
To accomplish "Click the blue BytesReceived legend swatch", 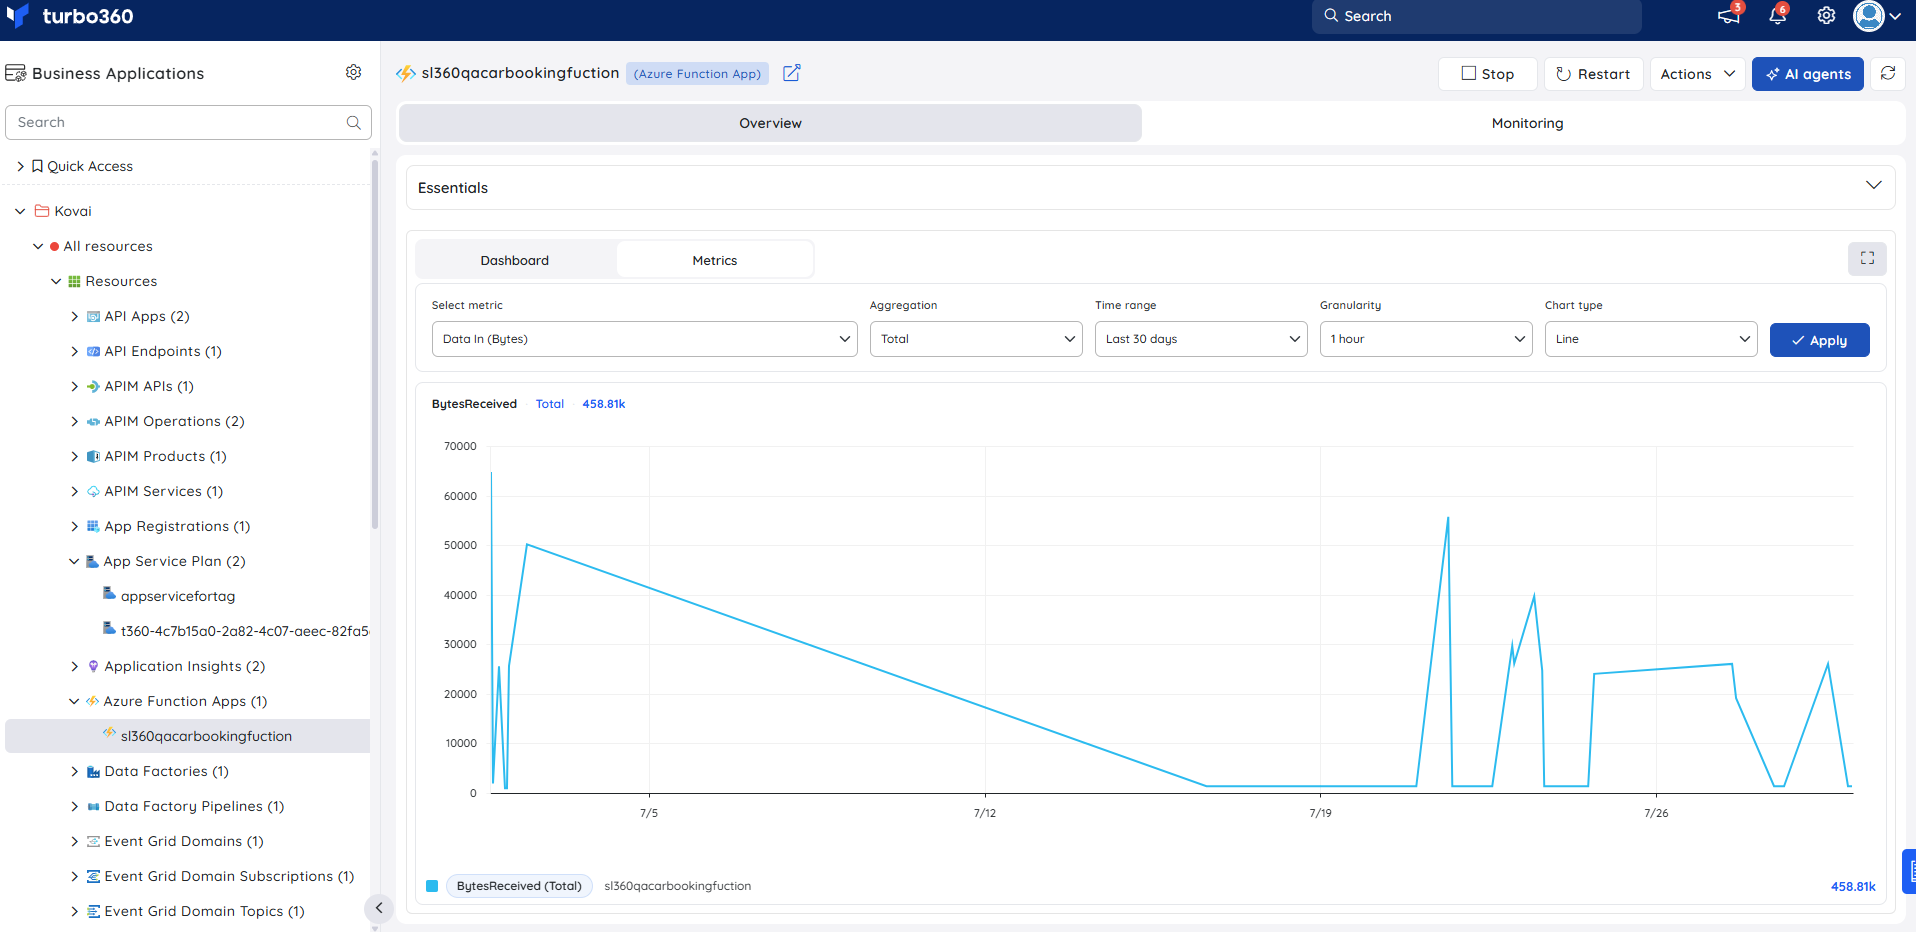I will 432,886.
